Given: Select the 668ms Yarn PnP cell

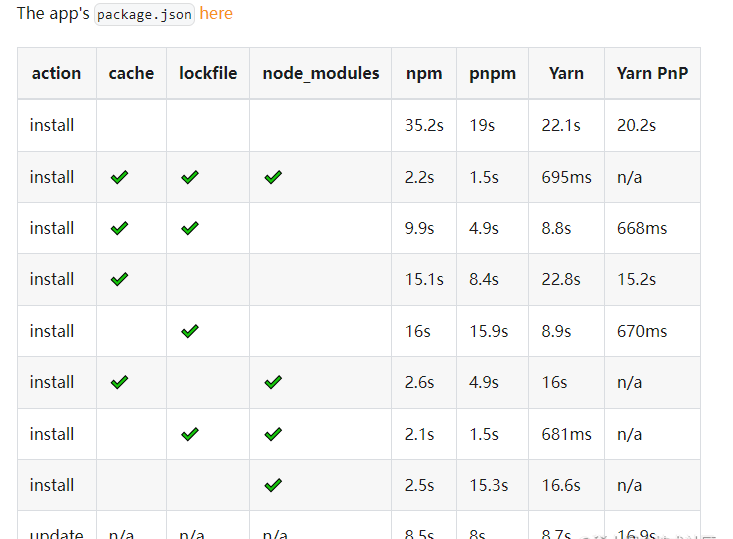Looking at the screenshot, I should click(x=642, y=228).
